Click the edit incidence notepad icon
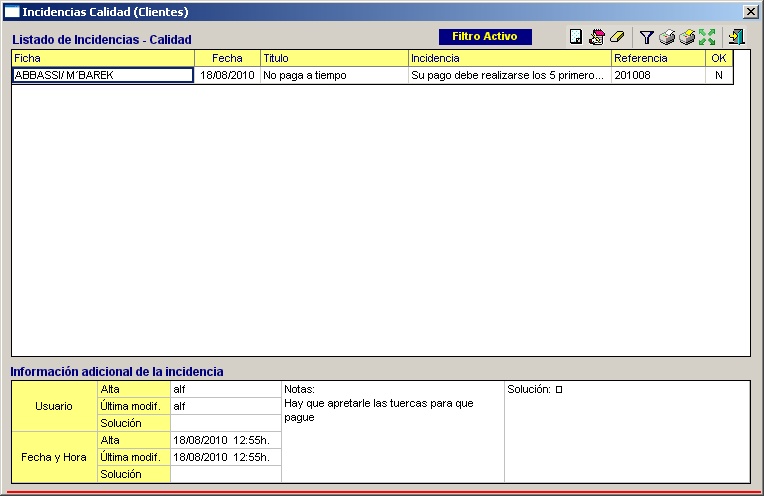 pos(596,37)
